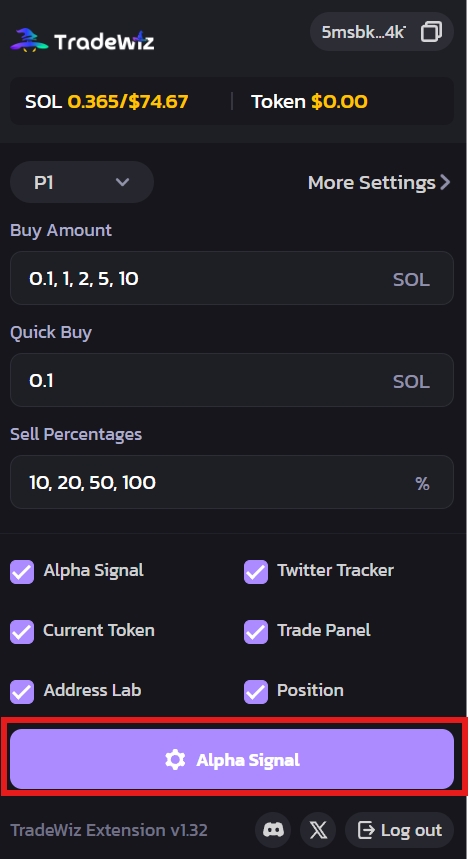Focus the Quick Buy SOL field
Image resolution: width=469 pixels, height=859 pixels.
point(232,380)
